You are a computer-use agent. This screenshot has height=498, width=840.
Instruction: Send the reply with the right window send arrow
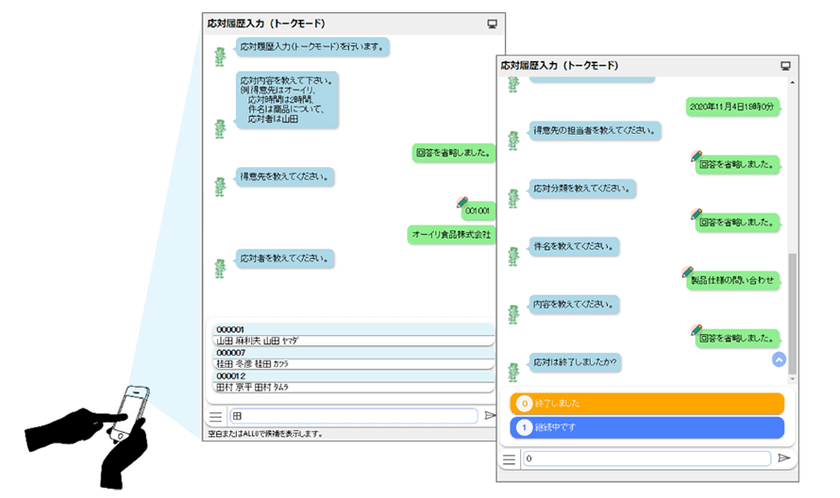784,458
